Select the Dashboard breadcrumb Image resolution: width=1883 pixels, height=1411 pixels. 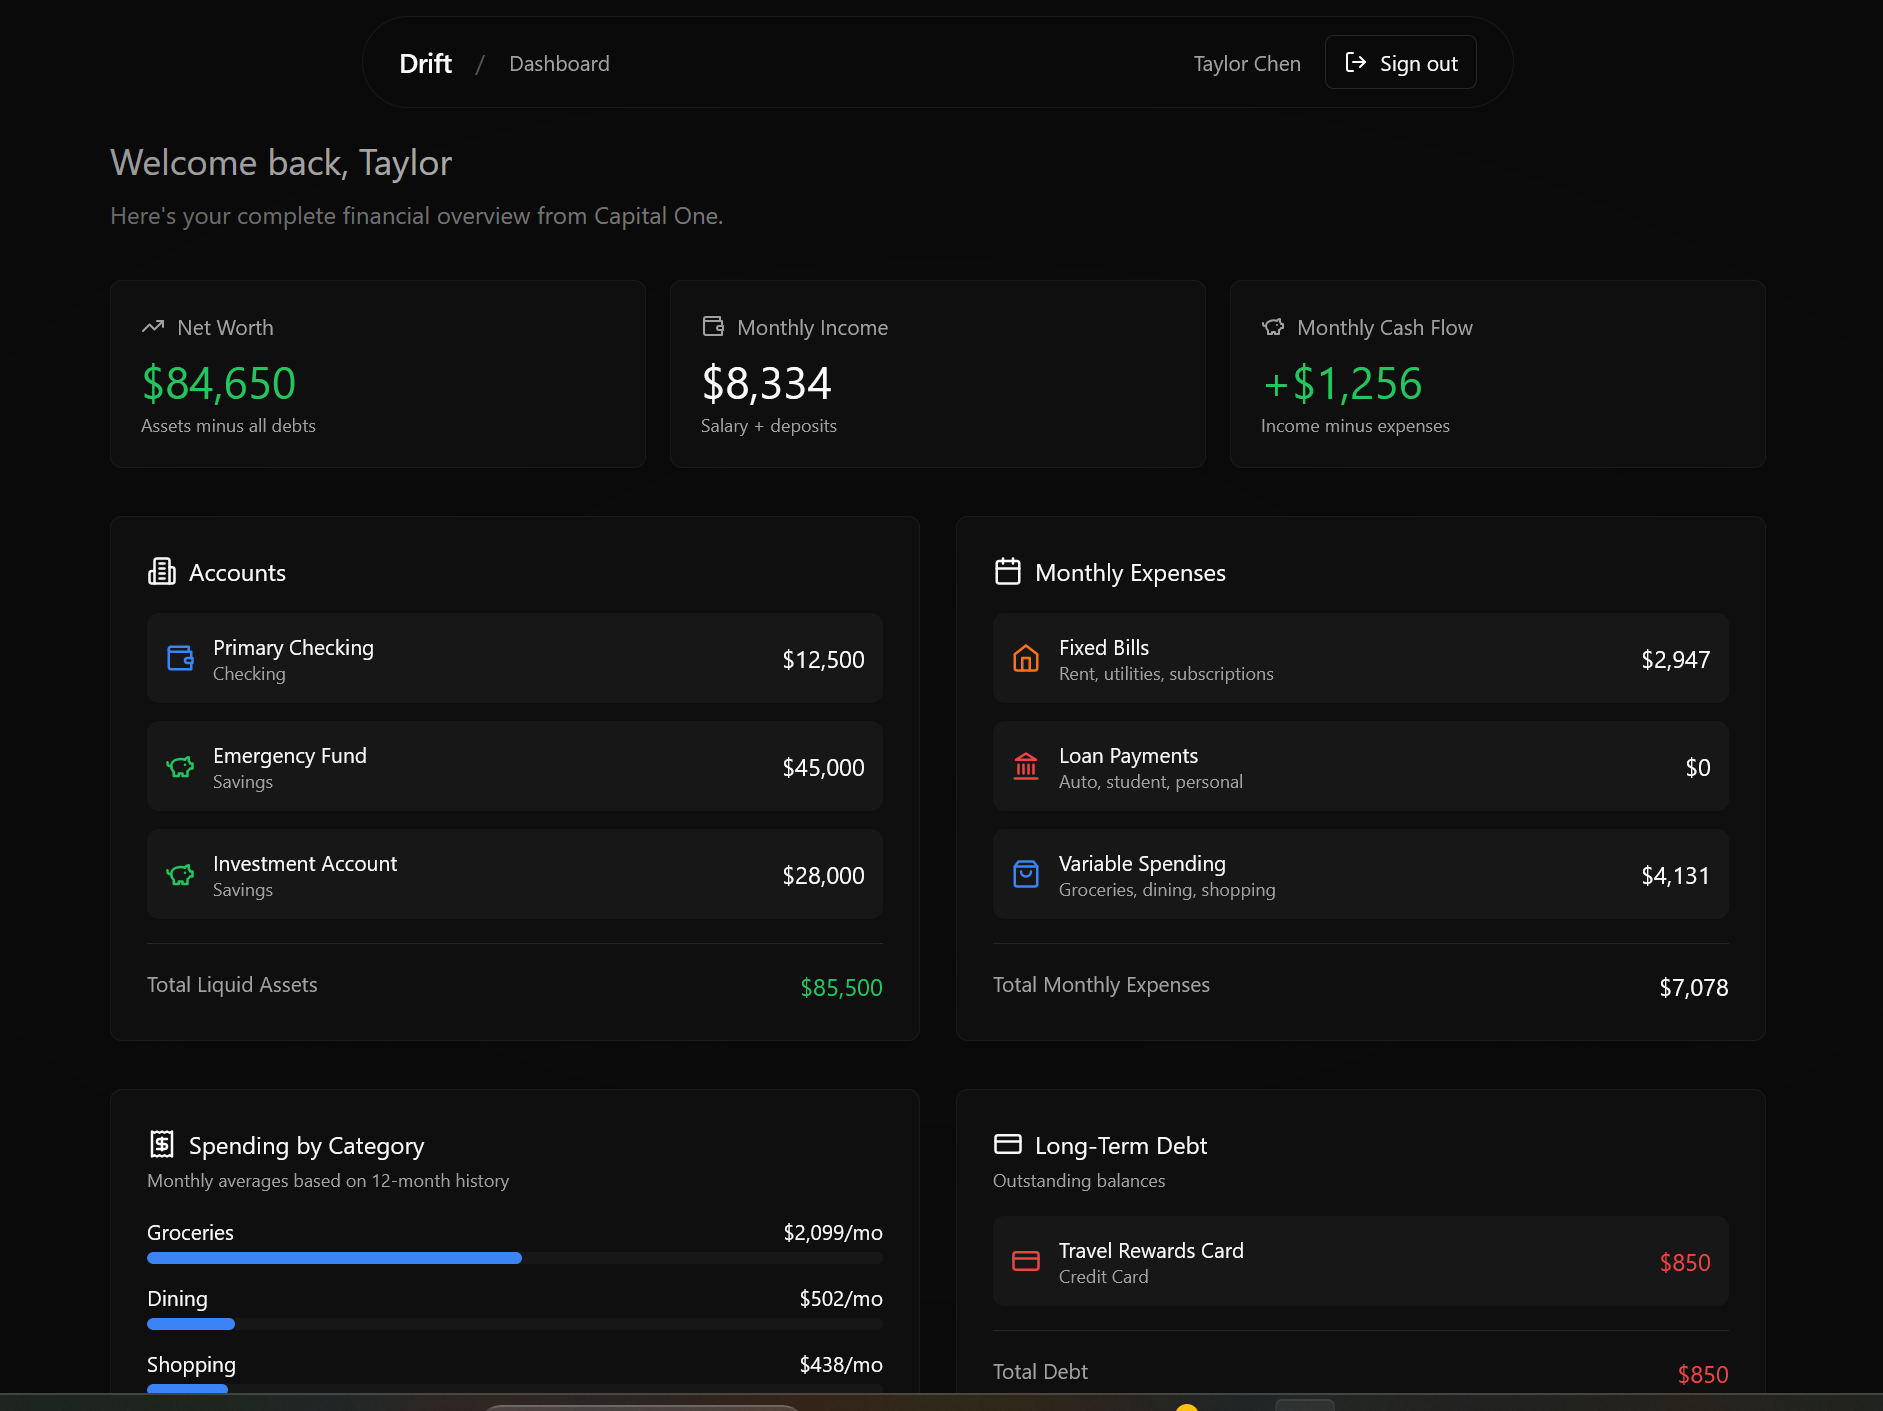click(559, 64)
